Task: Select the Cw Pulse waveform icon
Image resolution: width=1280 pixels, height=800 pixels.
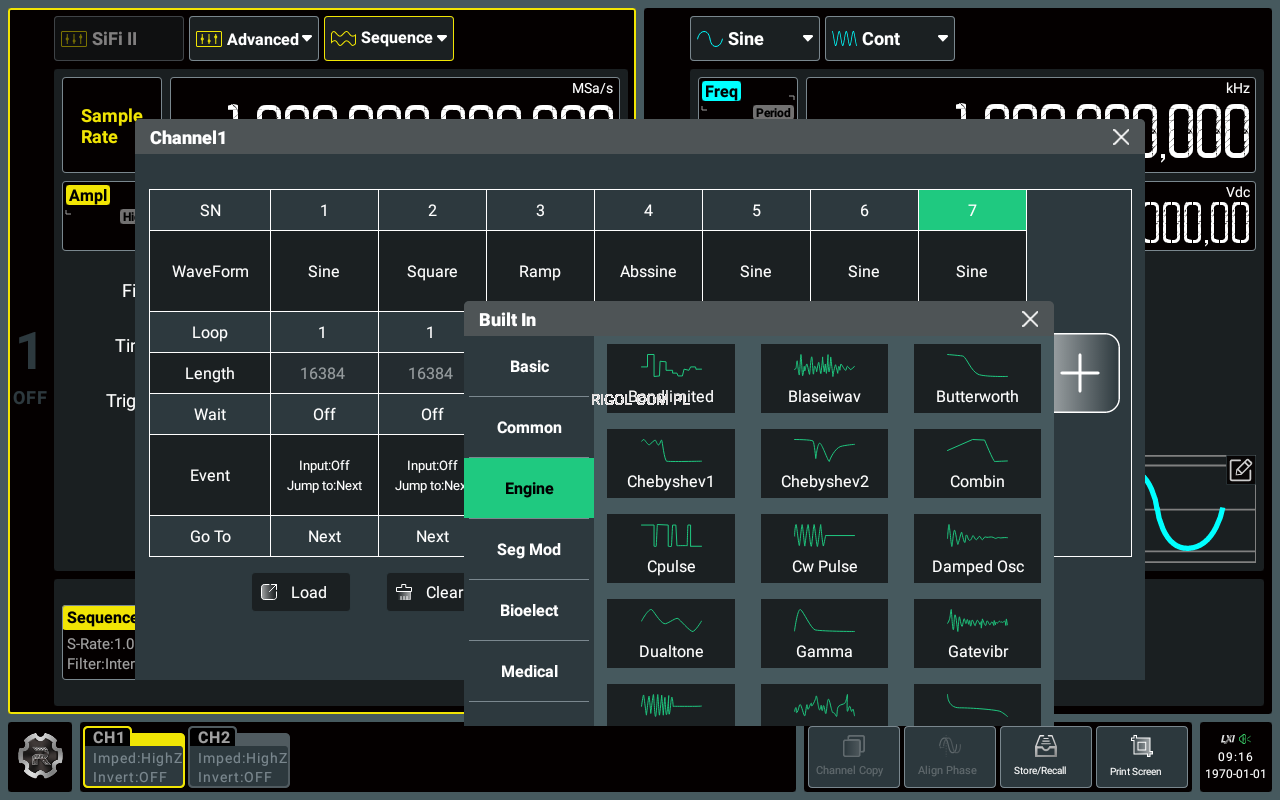Action: click(x=824, y=548)
